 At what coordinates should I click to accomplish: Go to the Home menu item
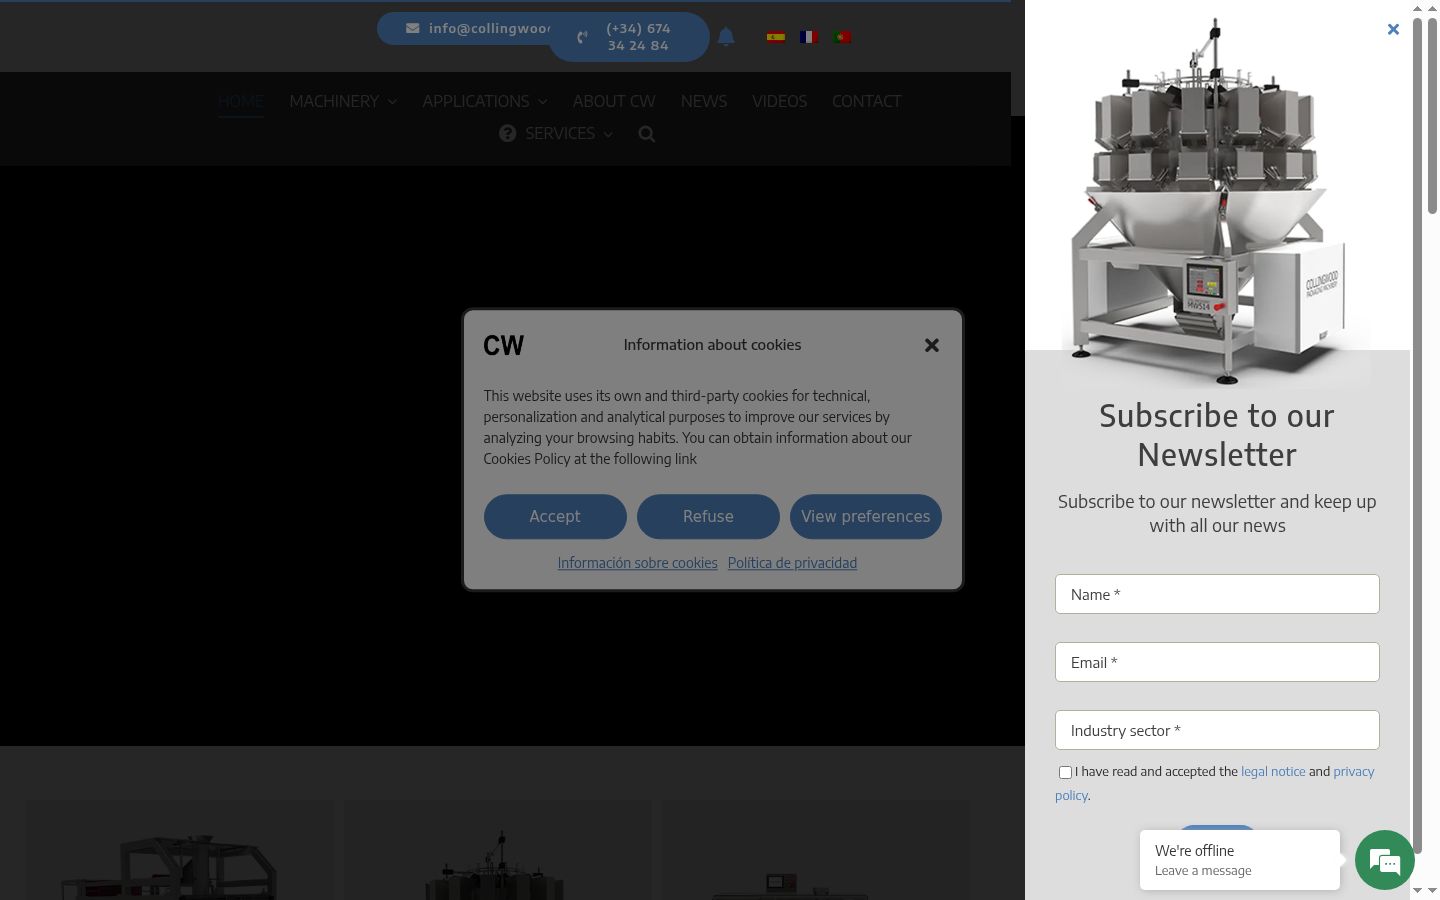pos(241,101)
